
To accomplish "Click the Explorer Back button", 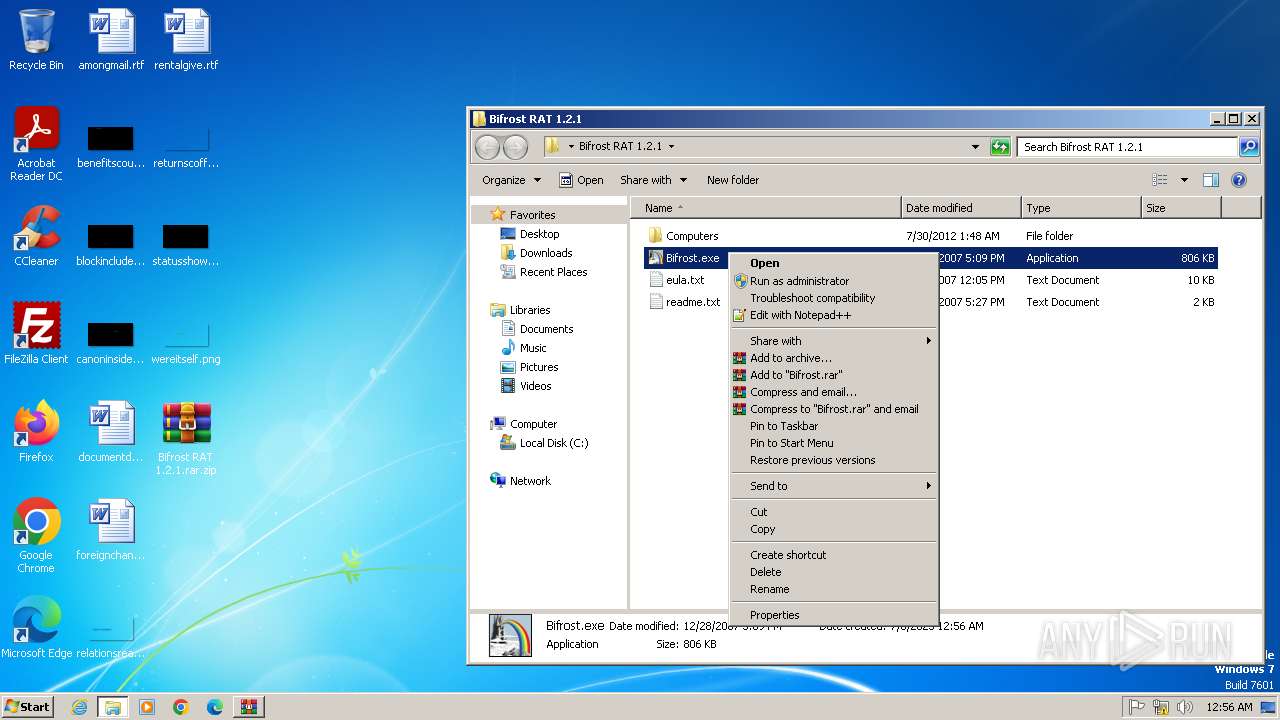I will coord(487,147).
